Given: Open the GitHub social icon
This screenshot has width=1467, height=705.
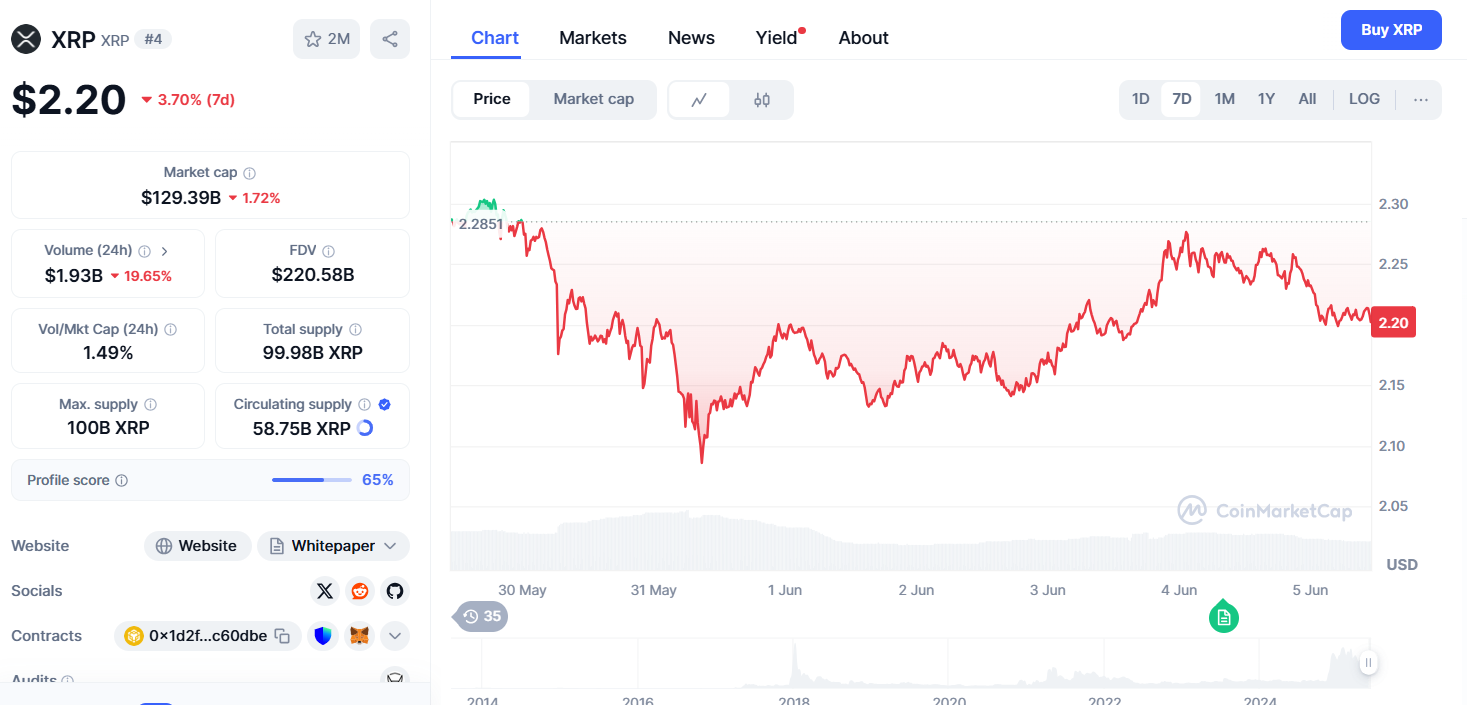Looking at the screenshot, I should tap(395, 591).
